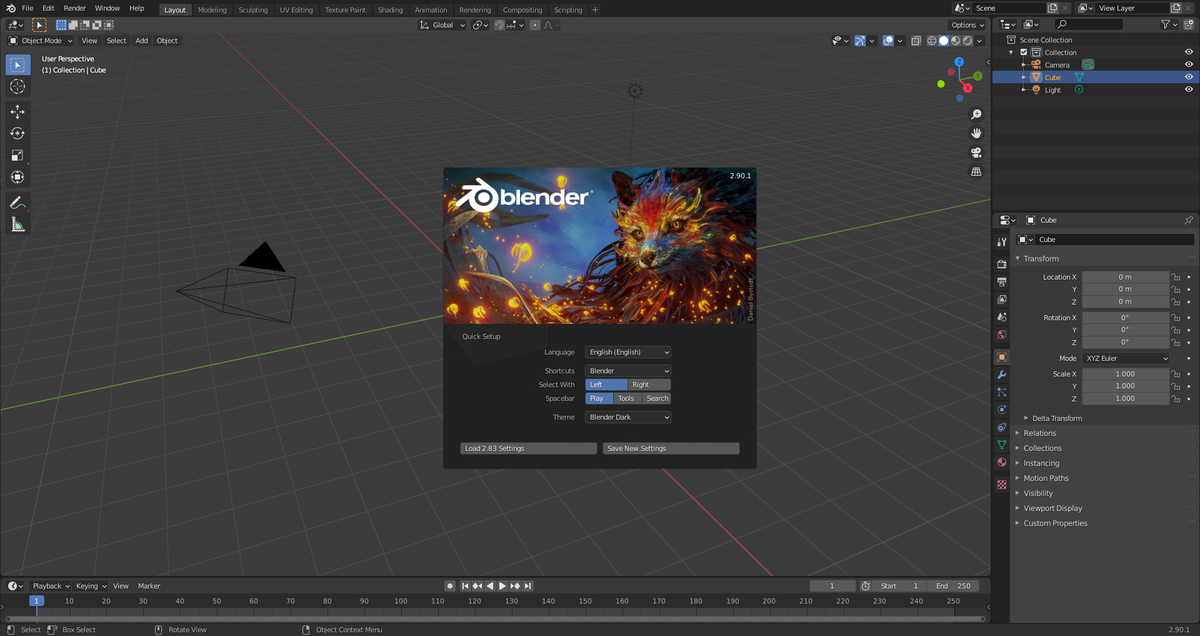This screenshot has height=636, width=1200.
Task: Switch viewport to rendered shading
Action: click(x=967, y=41)
